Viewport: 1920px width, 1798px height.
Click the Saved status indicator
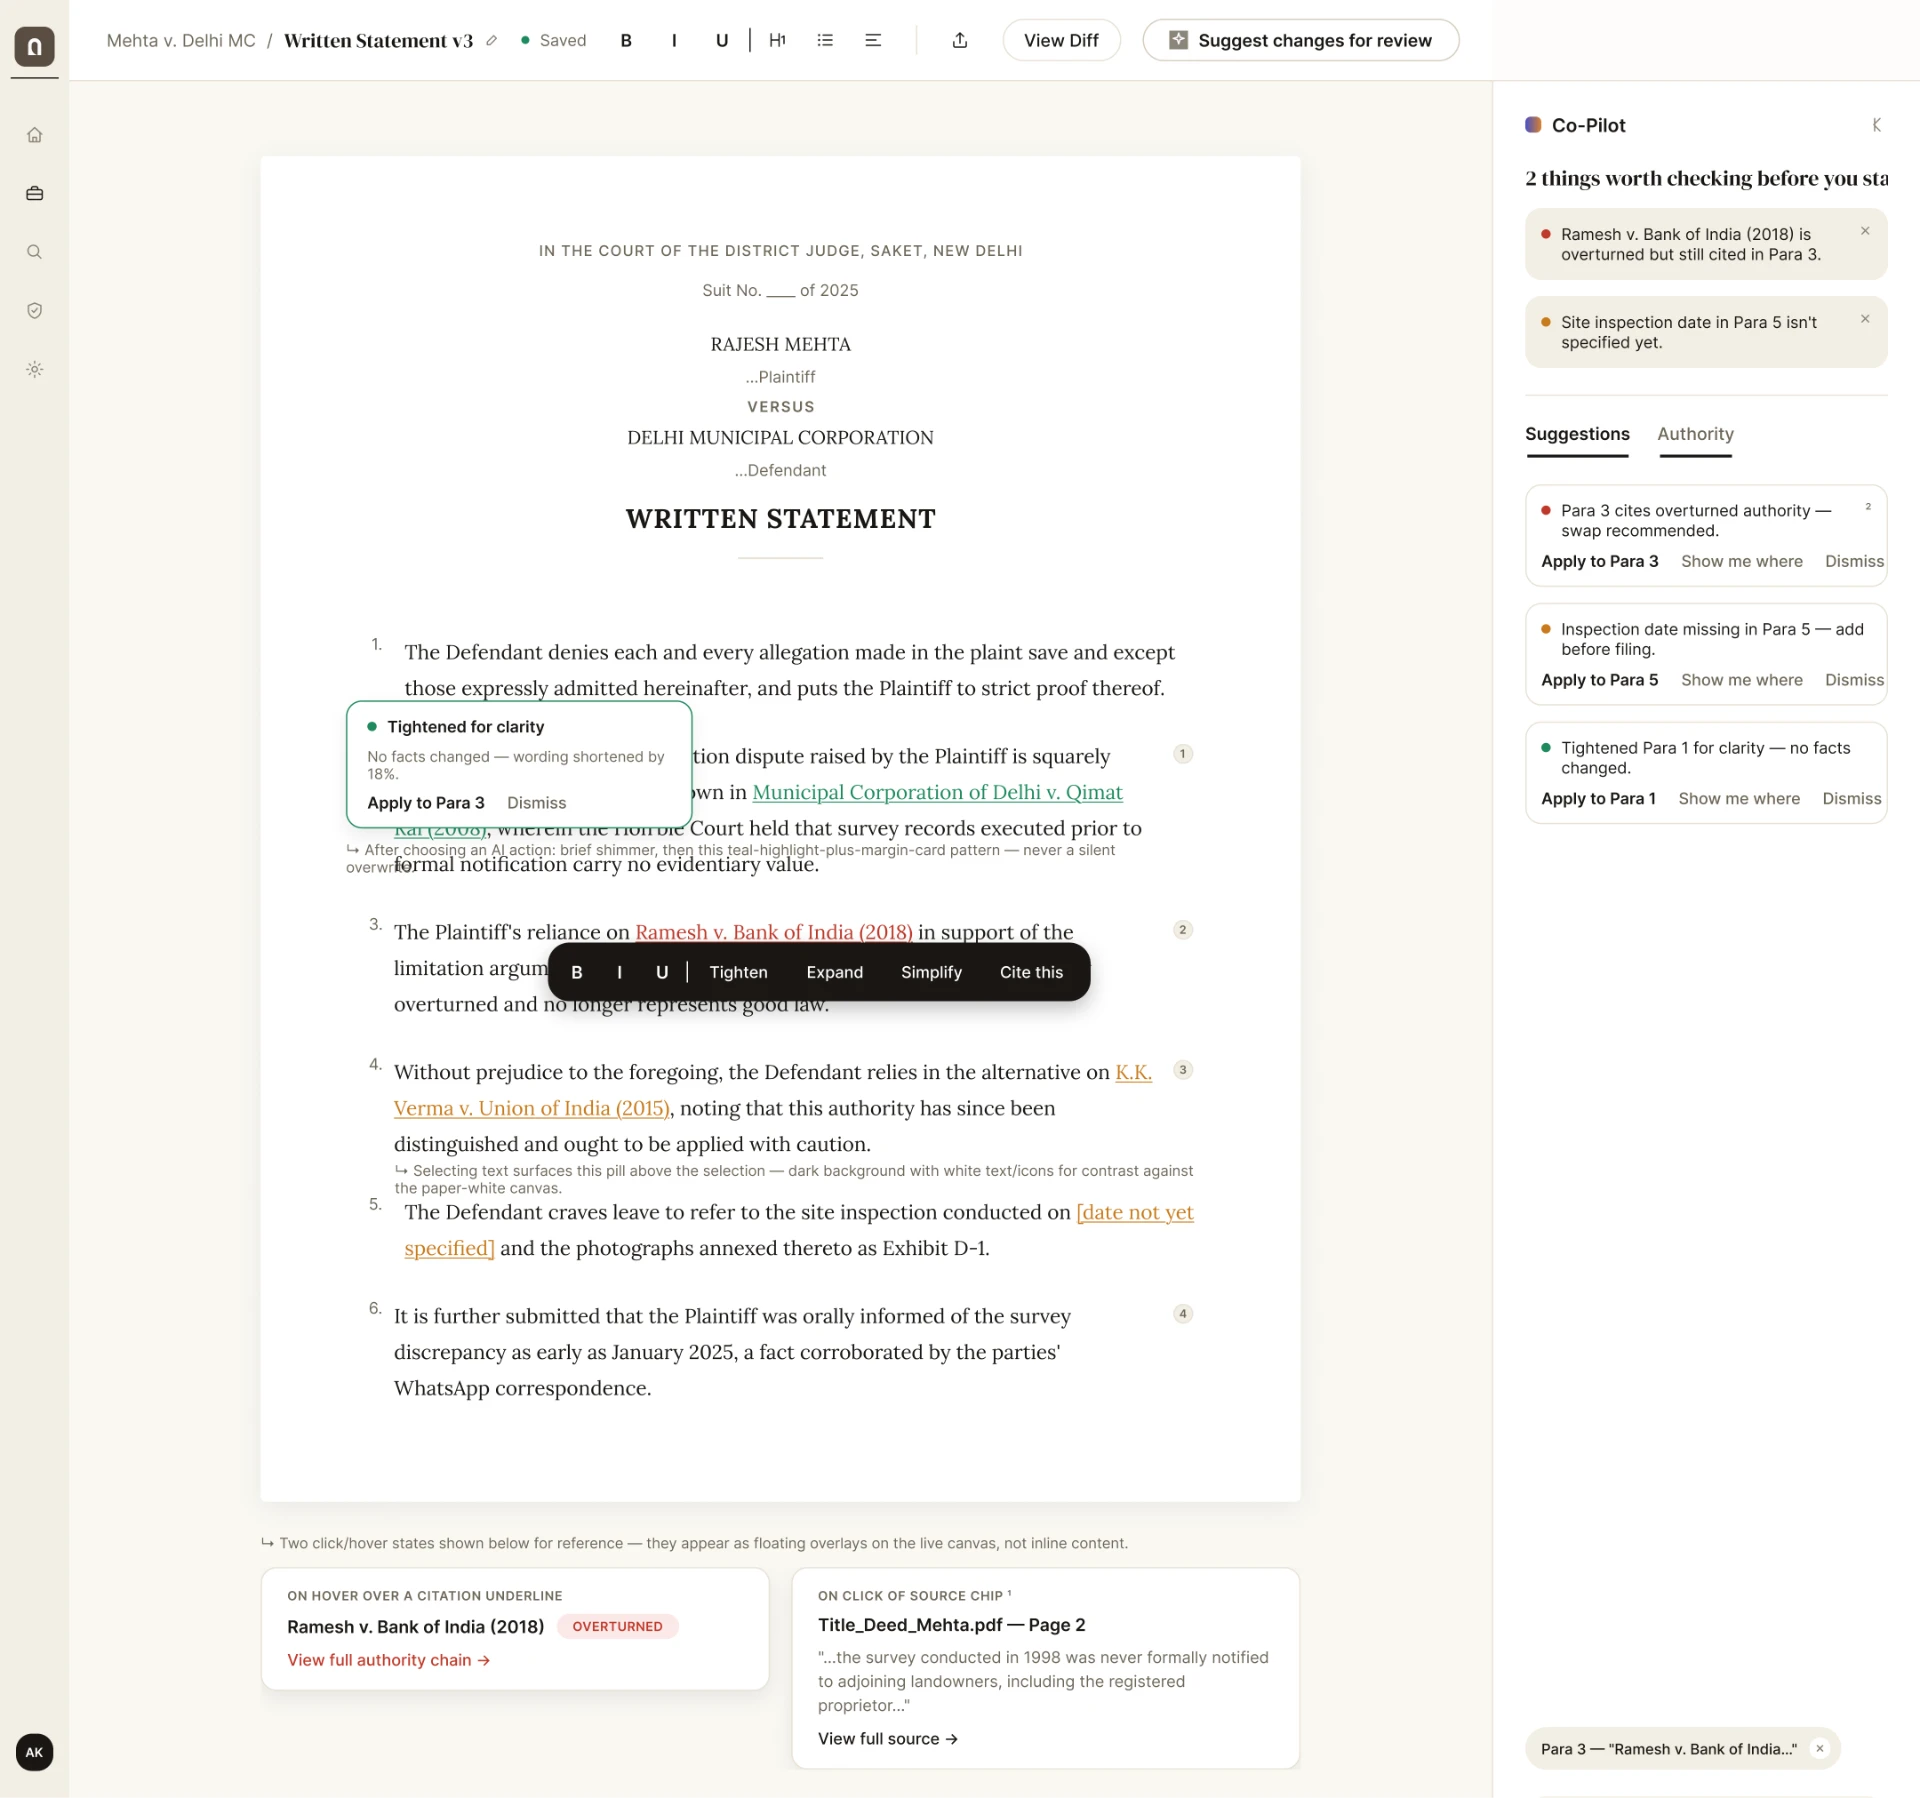[553, 41]
